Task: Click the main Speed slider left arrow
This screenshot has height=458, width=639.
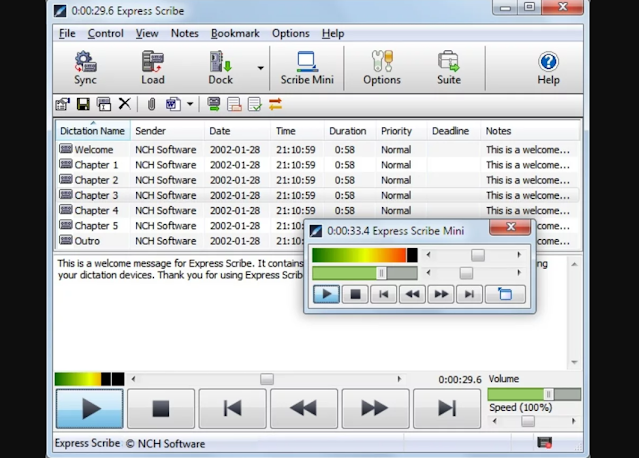Action: [x=494, y=421]
